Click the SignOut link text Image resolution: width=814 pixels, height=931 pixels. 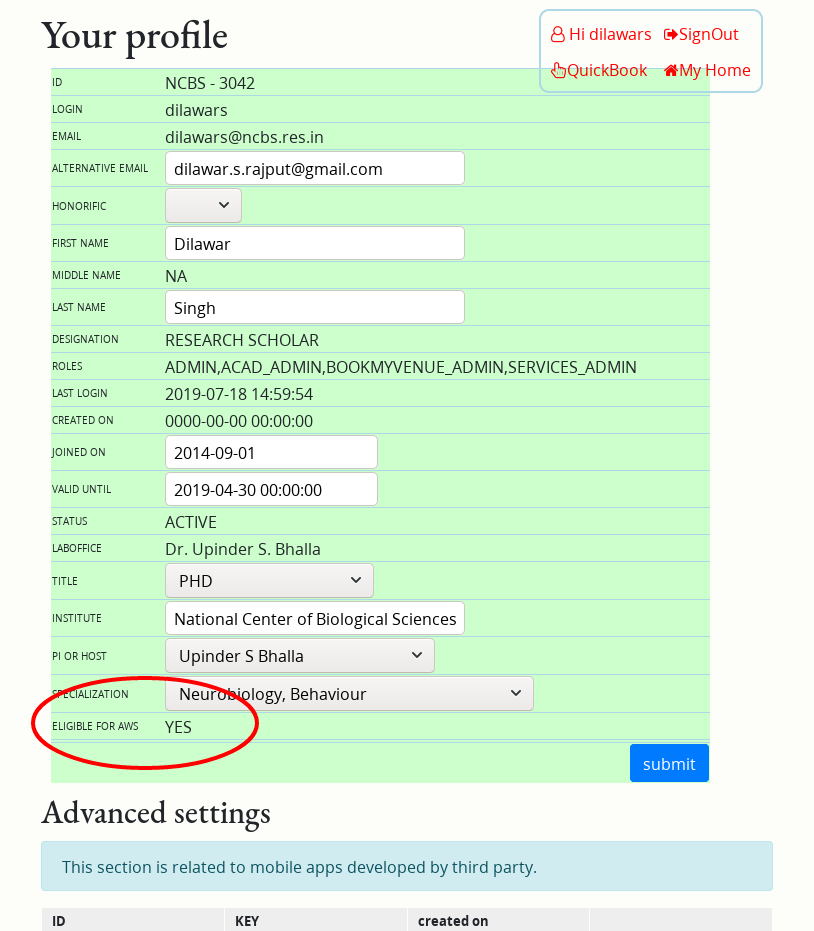point(708,34)
